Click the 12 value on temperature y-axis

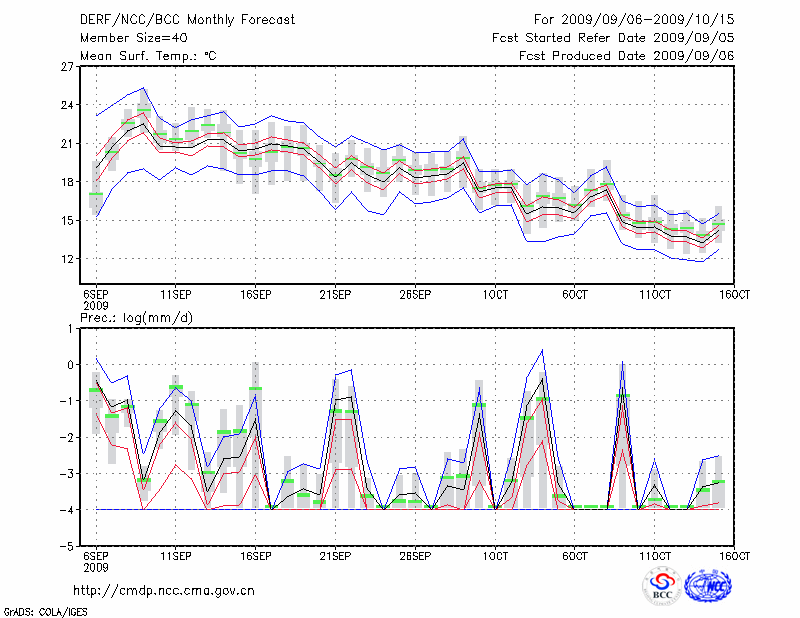pos(68,258)
